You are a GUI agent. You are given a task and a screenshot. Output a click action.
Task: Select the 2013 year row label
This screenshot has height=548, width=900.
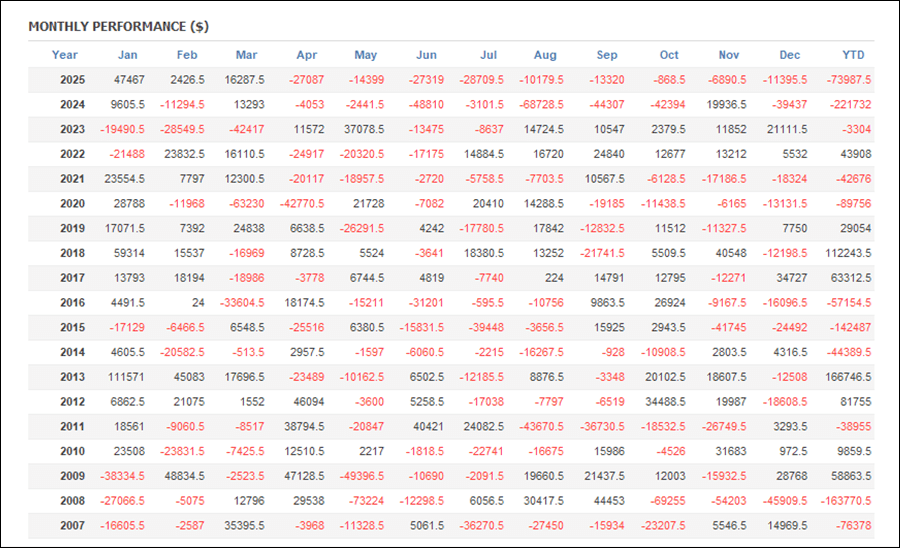tap(72, 377)
